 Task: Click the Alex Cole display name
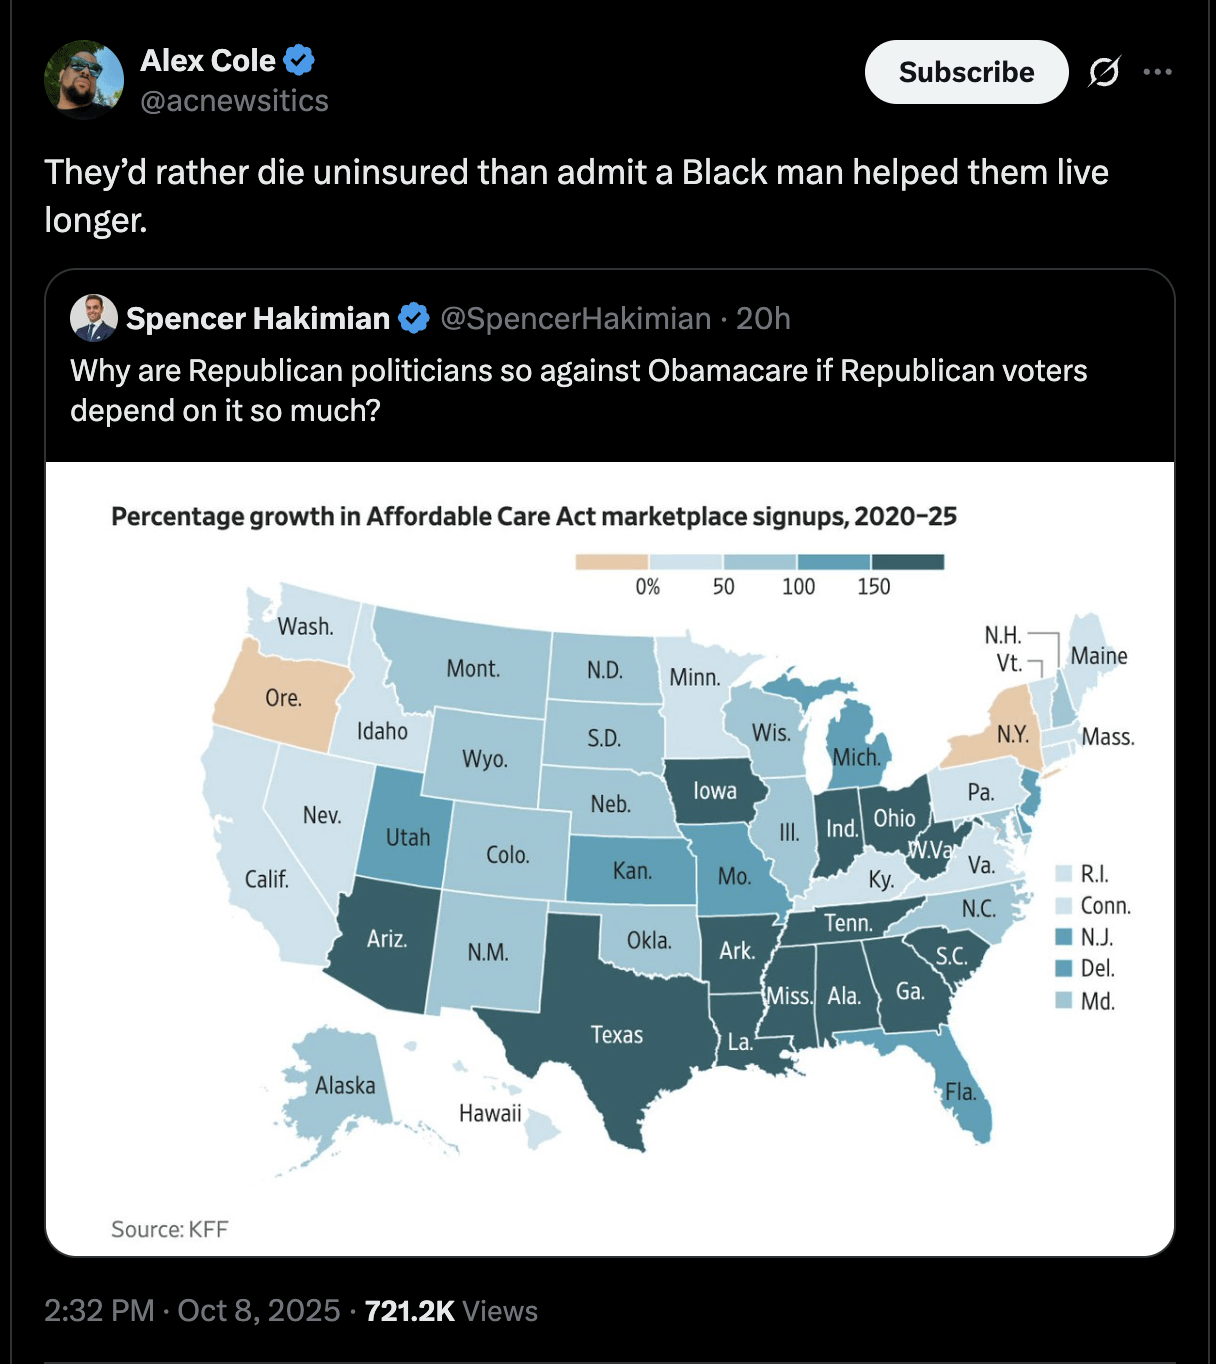click(208, 61)
